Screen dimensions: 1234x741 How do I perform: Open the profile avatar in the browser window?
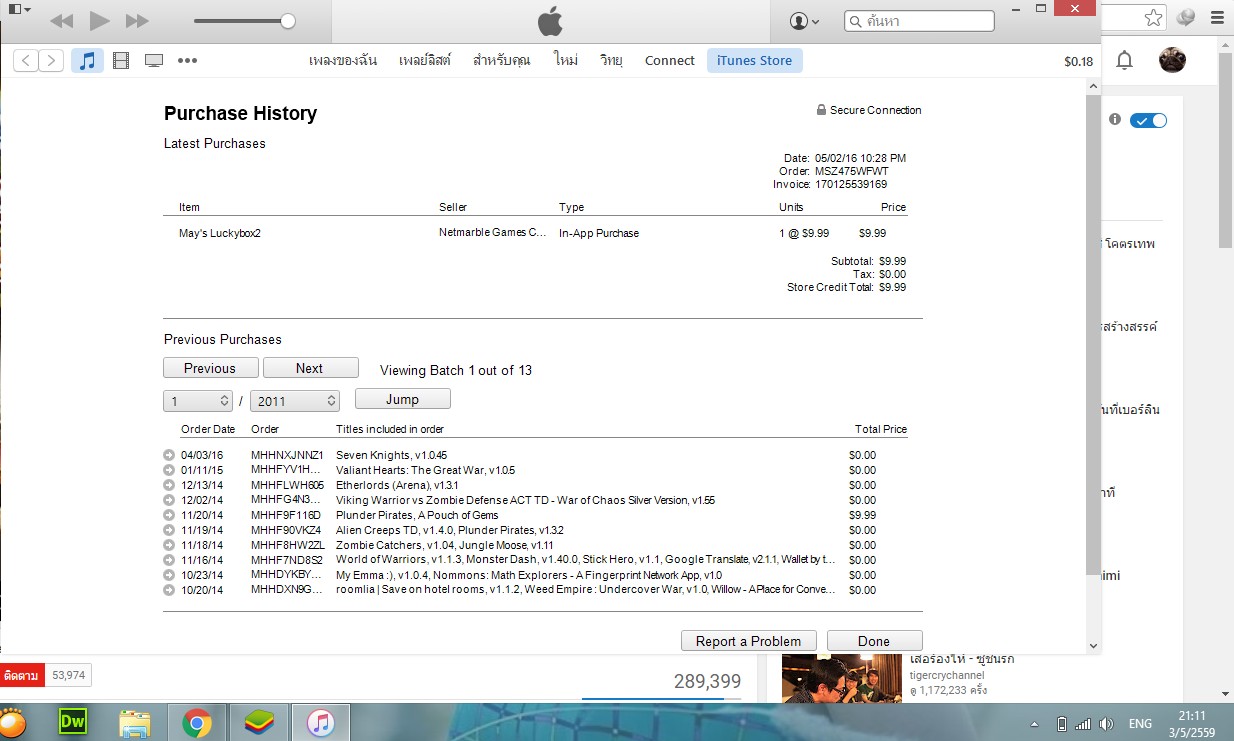pyautogui.click(x=1172, y=61)
